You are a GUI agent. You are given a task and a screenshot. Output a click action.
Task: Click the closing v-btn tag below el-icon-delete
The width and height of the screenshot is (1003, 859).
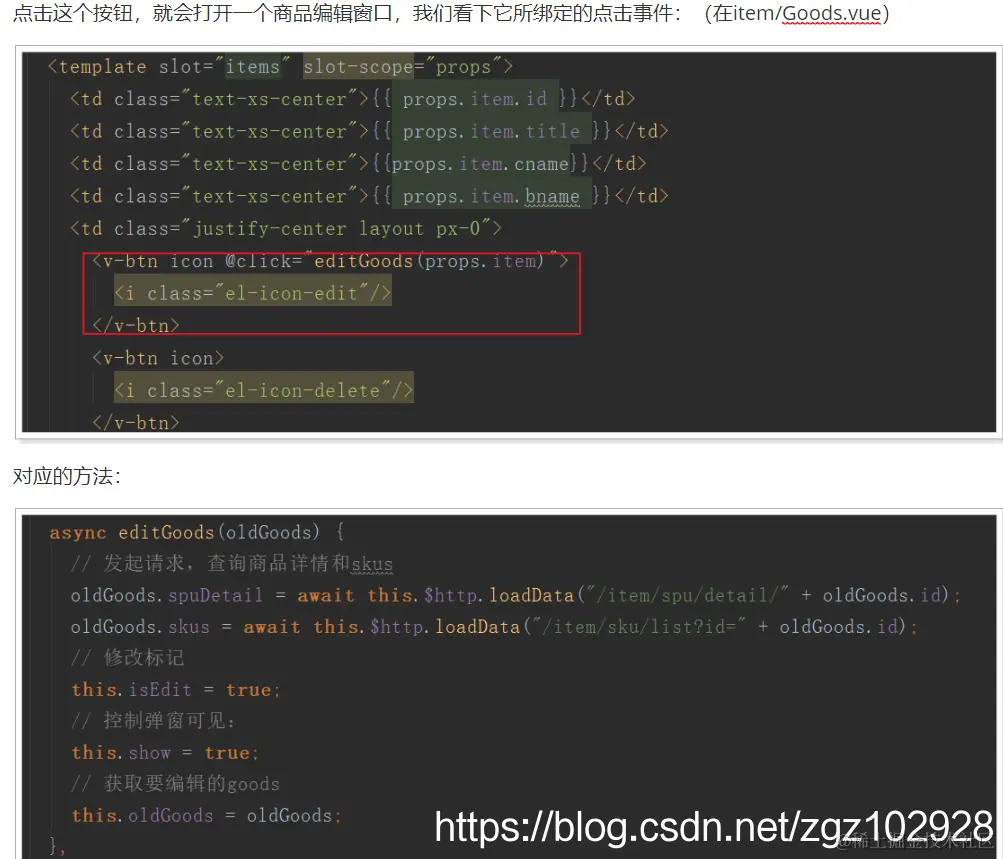point(136,423)
